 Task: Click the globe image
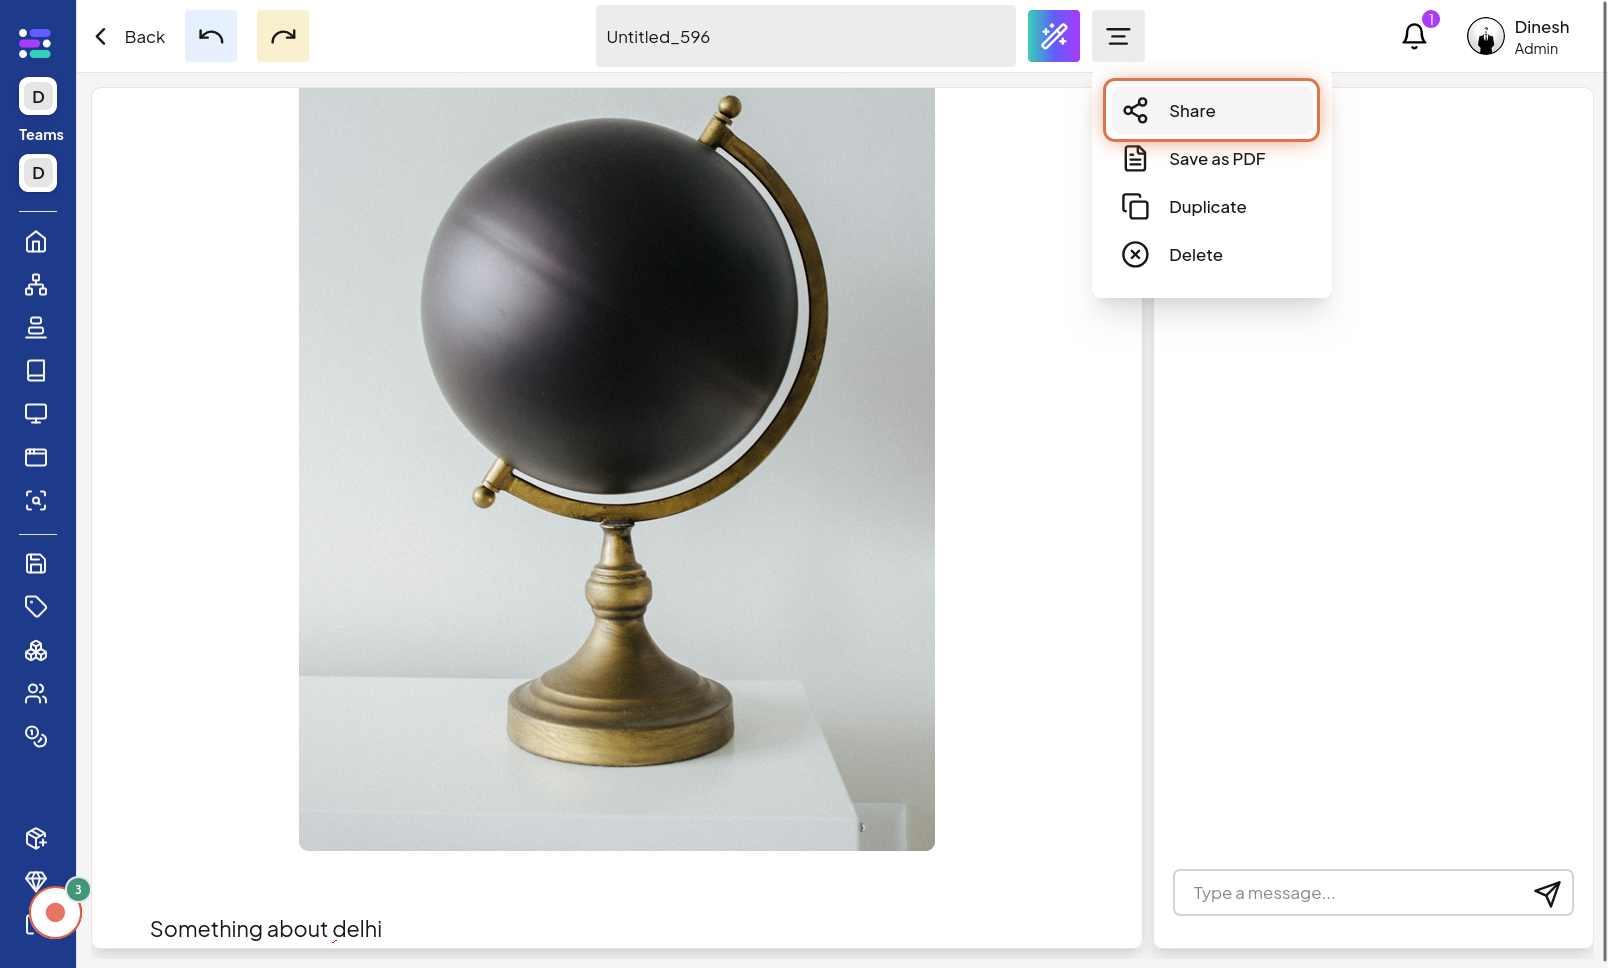(617, 469)
